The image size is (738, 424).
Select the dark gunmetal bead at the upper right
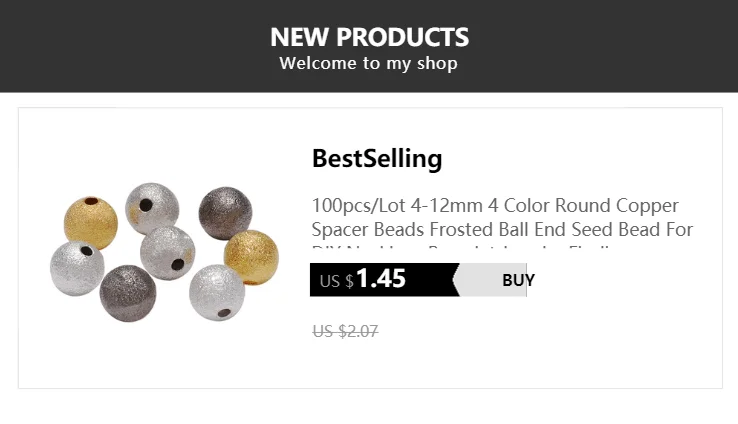[x=225, y=213]
